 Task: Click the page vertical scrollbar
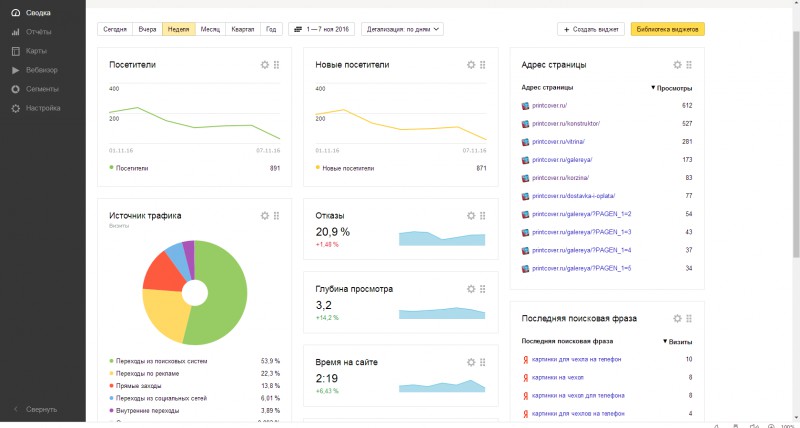click(796, 143)
